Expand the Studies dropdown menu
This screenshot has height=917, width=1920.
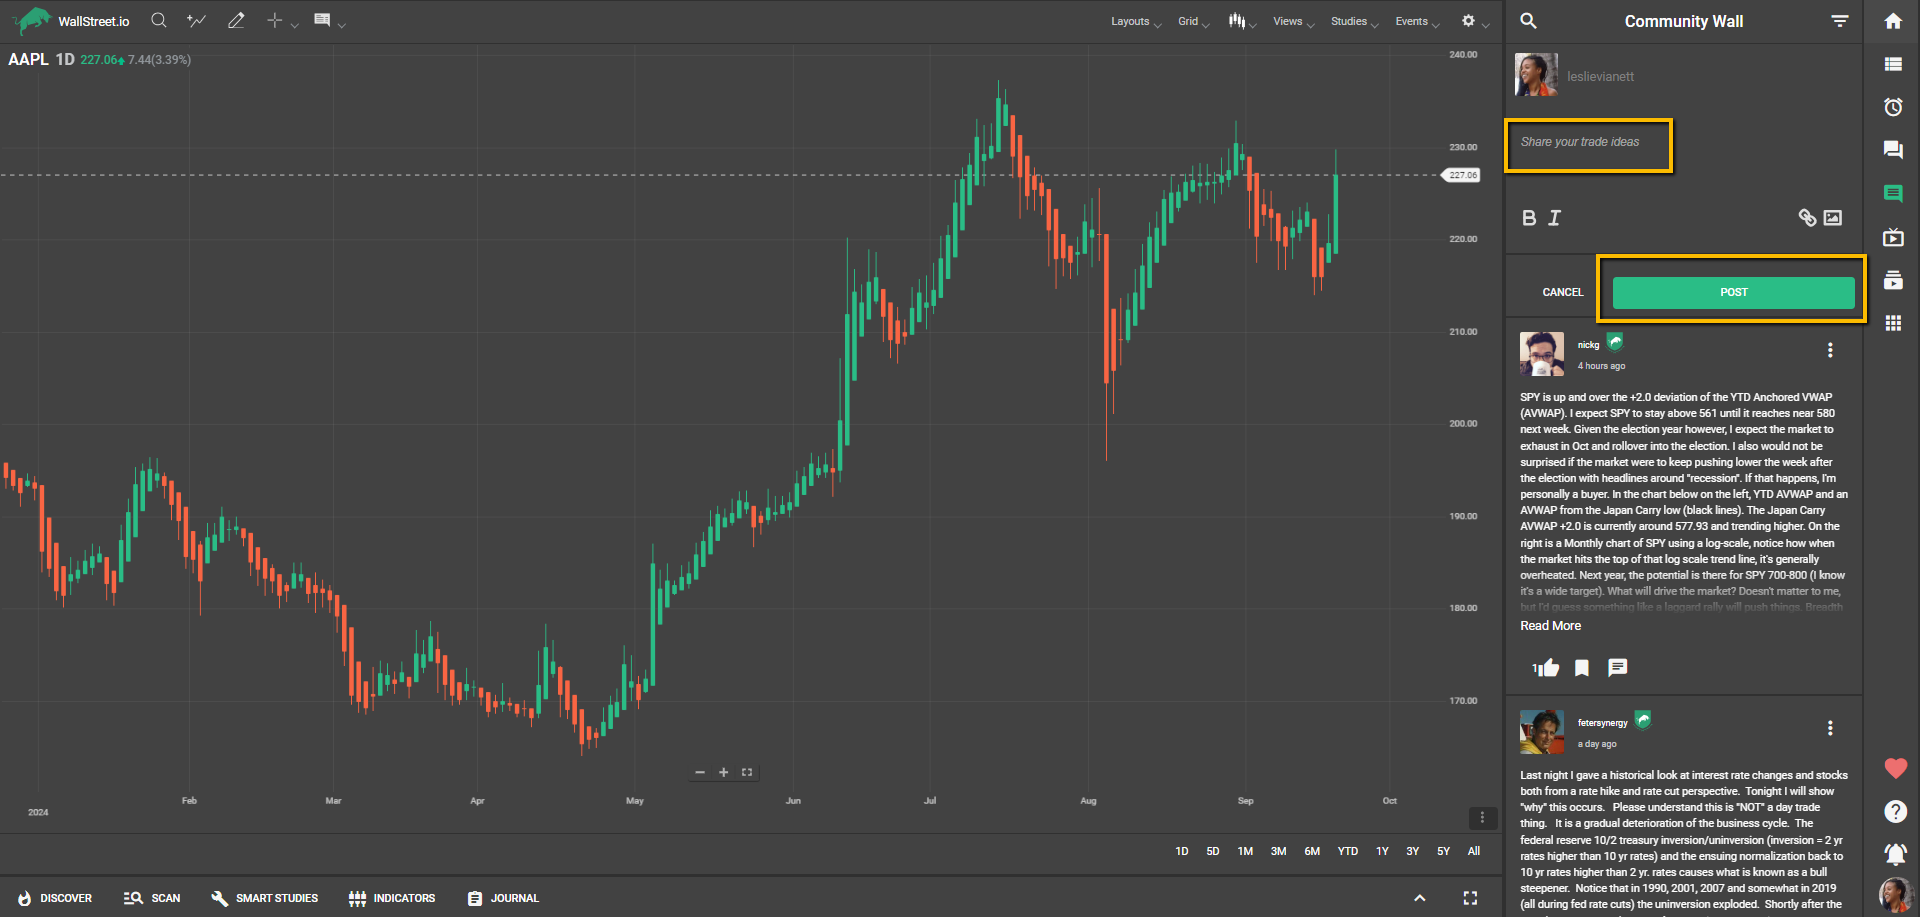click(x=1353, y=21)
